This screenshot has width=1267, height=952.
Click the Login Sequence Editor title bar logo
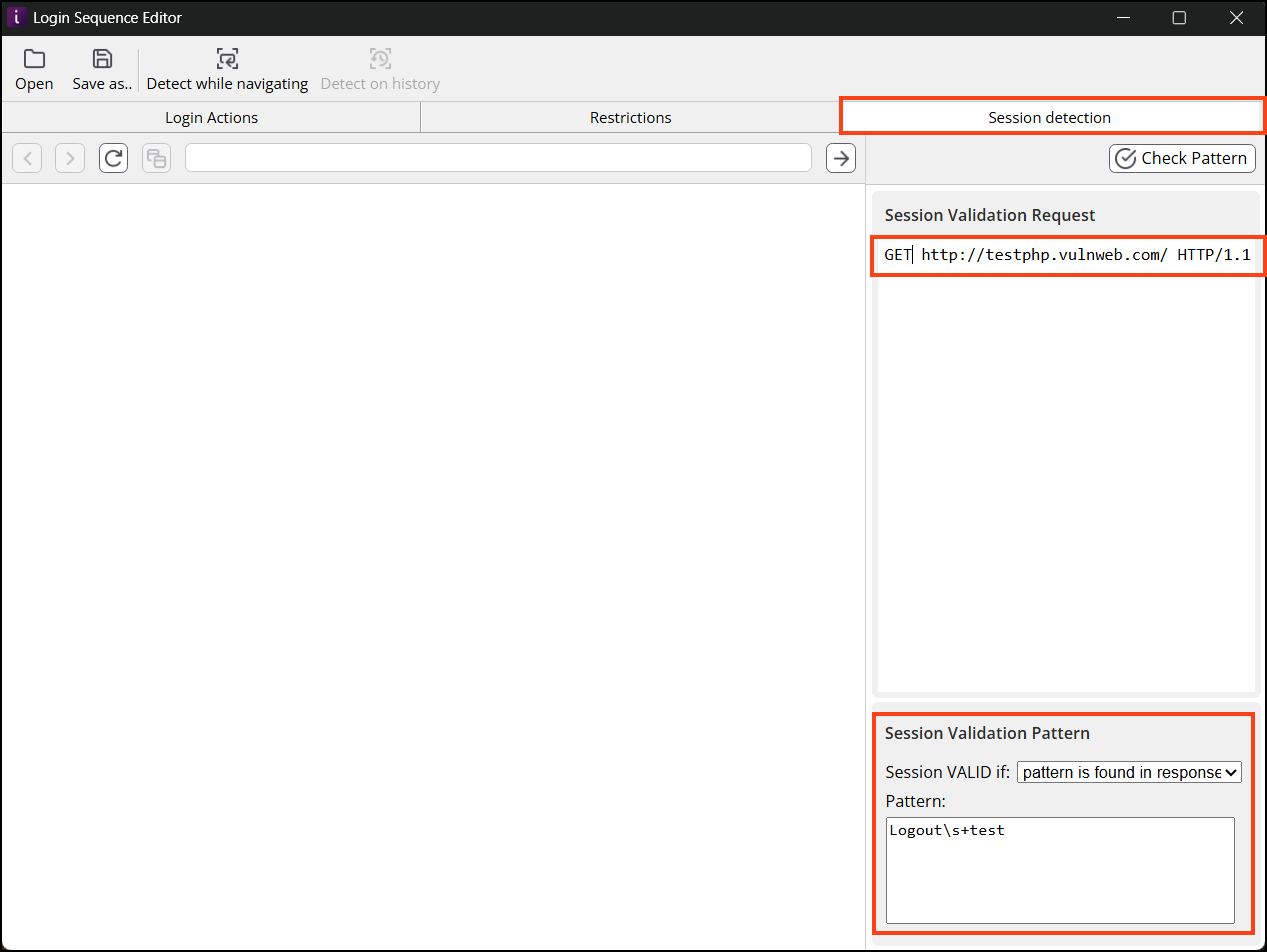click(16, 17)
